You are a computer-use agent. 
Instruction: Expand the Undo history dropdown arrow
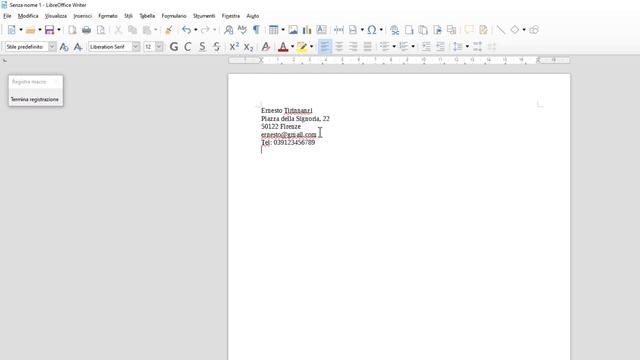coord(196,30)
